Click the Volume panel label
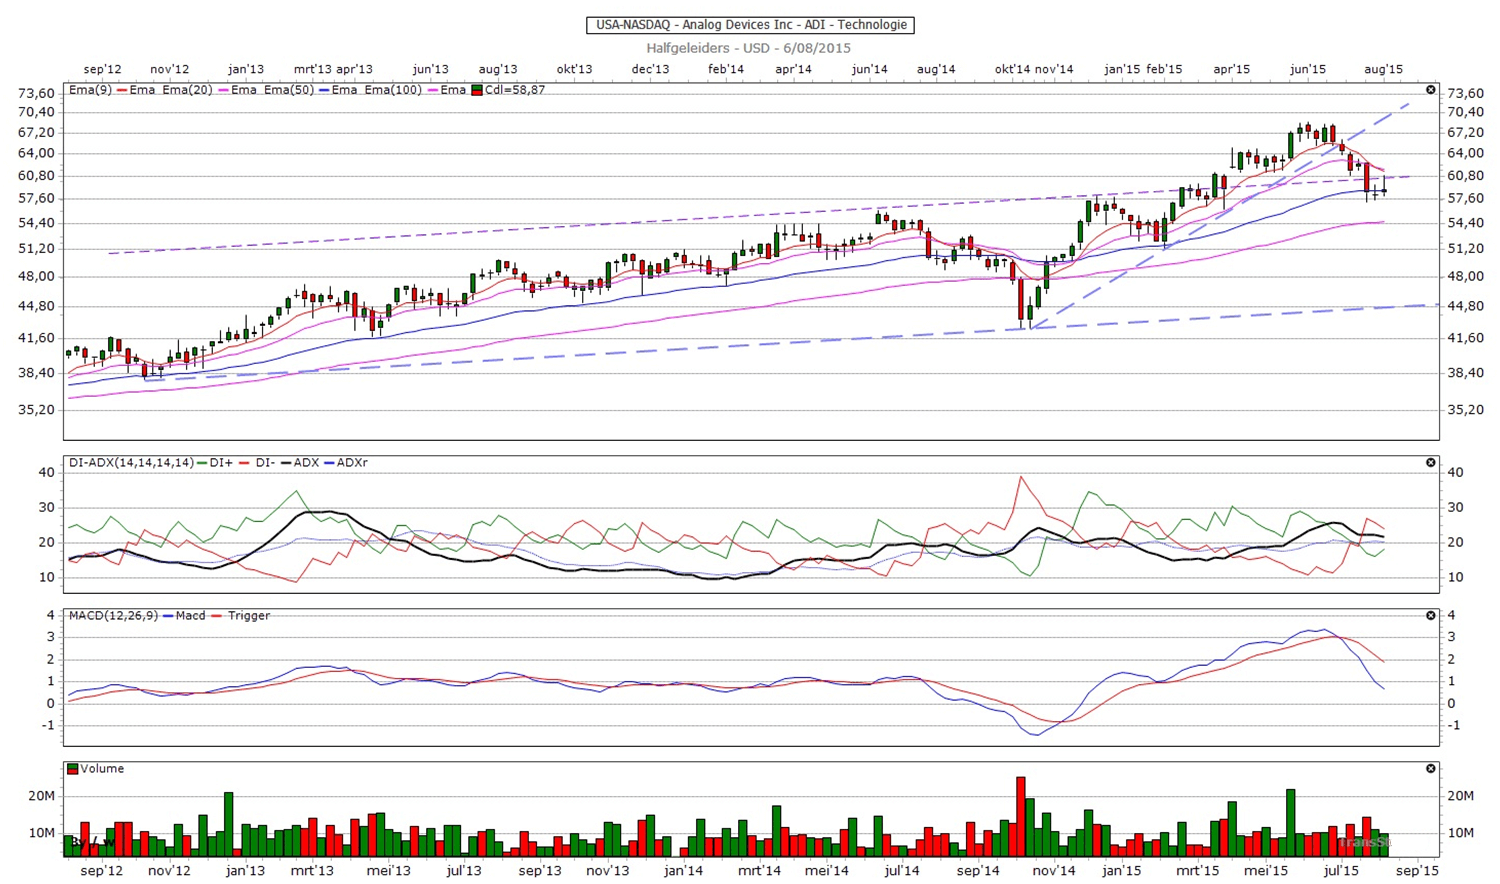The image size is (1500, 884). [102, 769]
